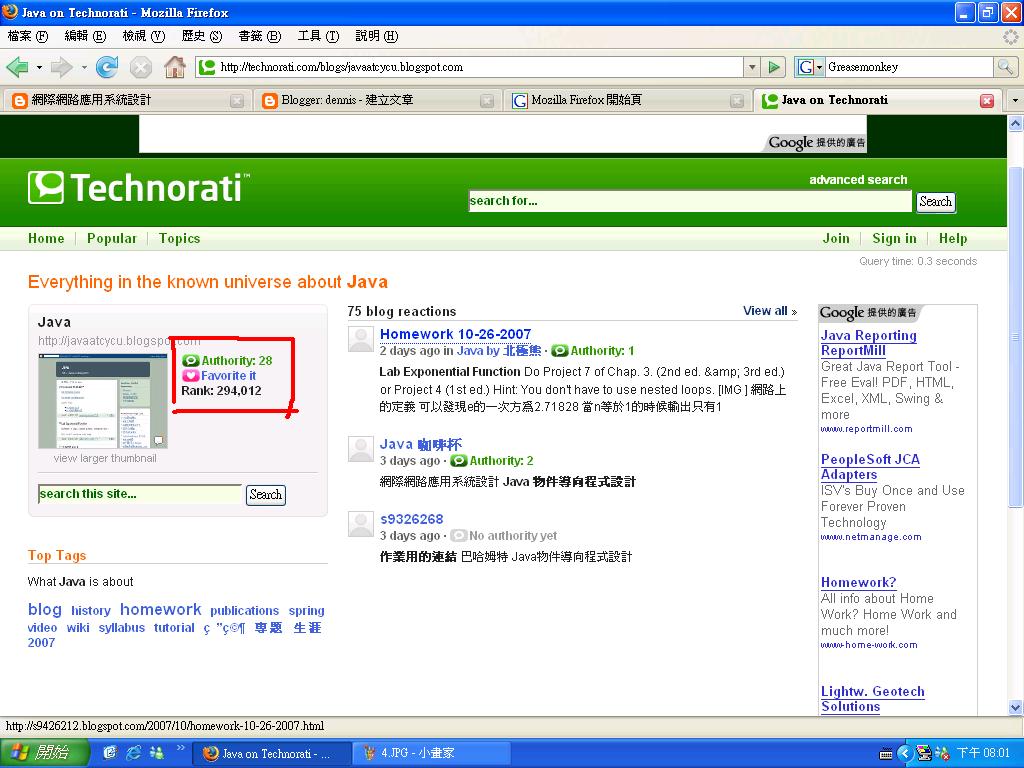The image size is (1024, 768).
Task: Click avatar icon beside Java 咖啡杯
Action: point(360,449)
